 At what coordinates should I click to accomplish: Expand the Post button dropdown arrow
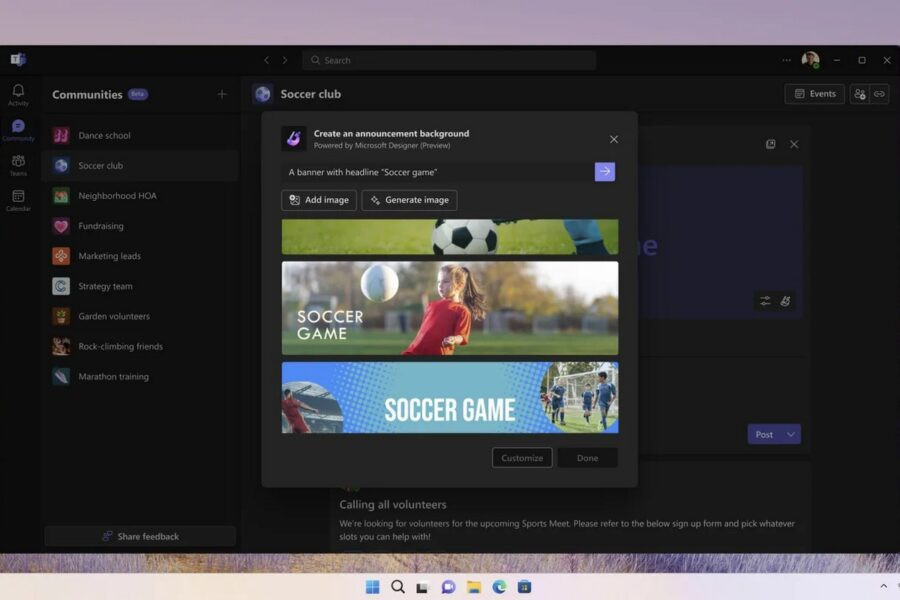click(791, 434)
